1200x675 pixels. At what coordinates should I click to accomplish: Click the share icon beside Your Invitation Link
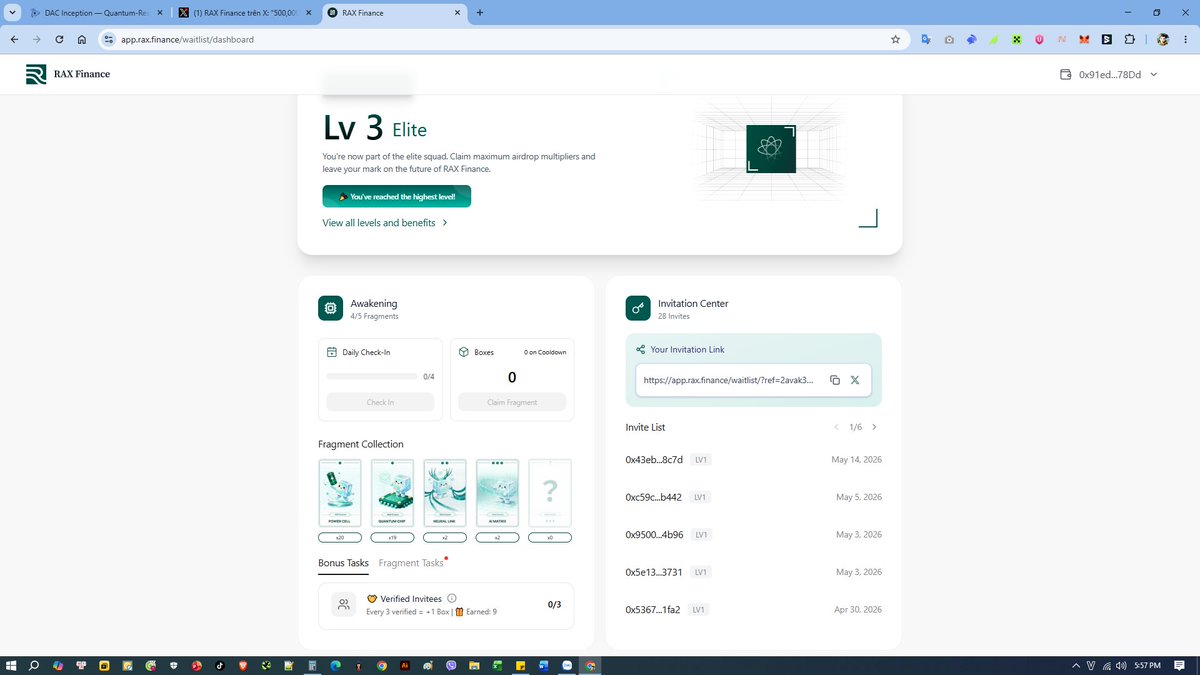click(641, 350)
